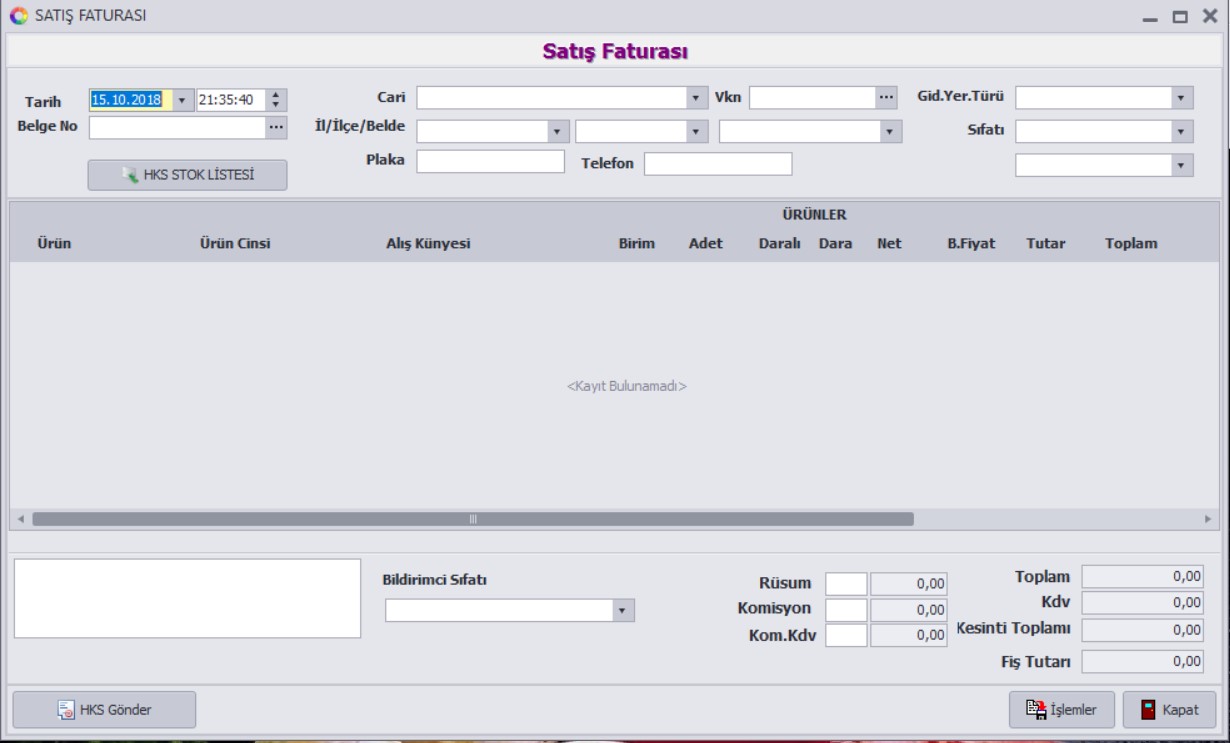Expand the unlabeled dropdown below Sıfatı
Screen dimensions: 1230x743
coord(1183,166)
